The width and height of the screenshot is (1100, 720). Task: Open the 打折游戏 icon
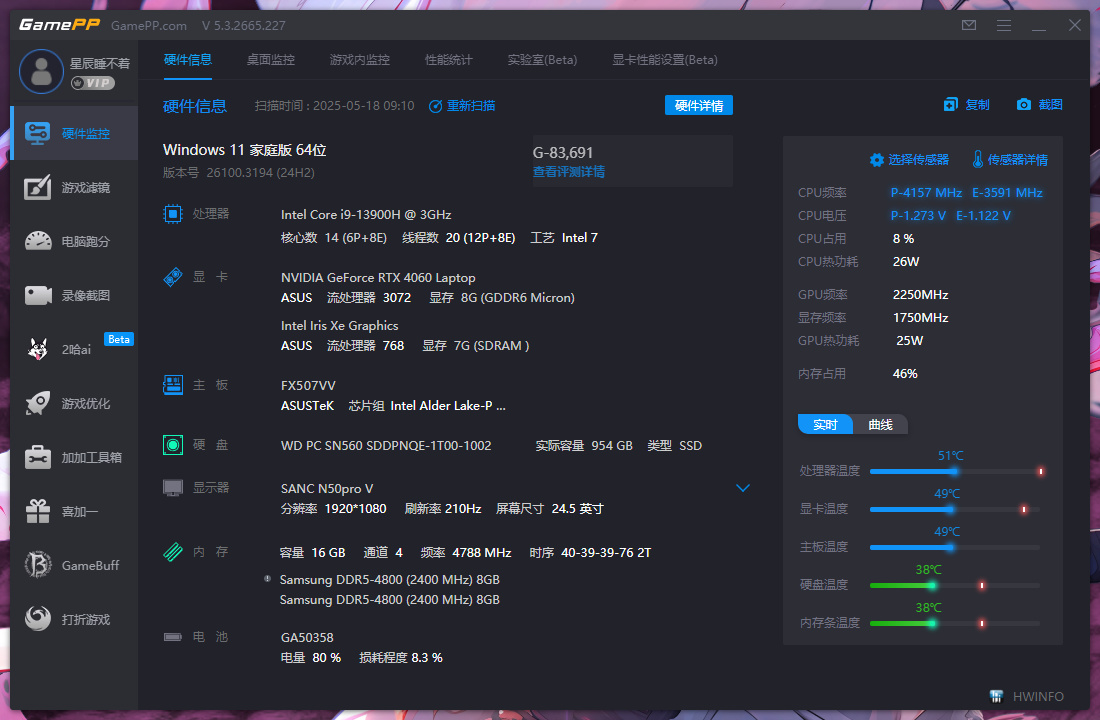(38, 619)
